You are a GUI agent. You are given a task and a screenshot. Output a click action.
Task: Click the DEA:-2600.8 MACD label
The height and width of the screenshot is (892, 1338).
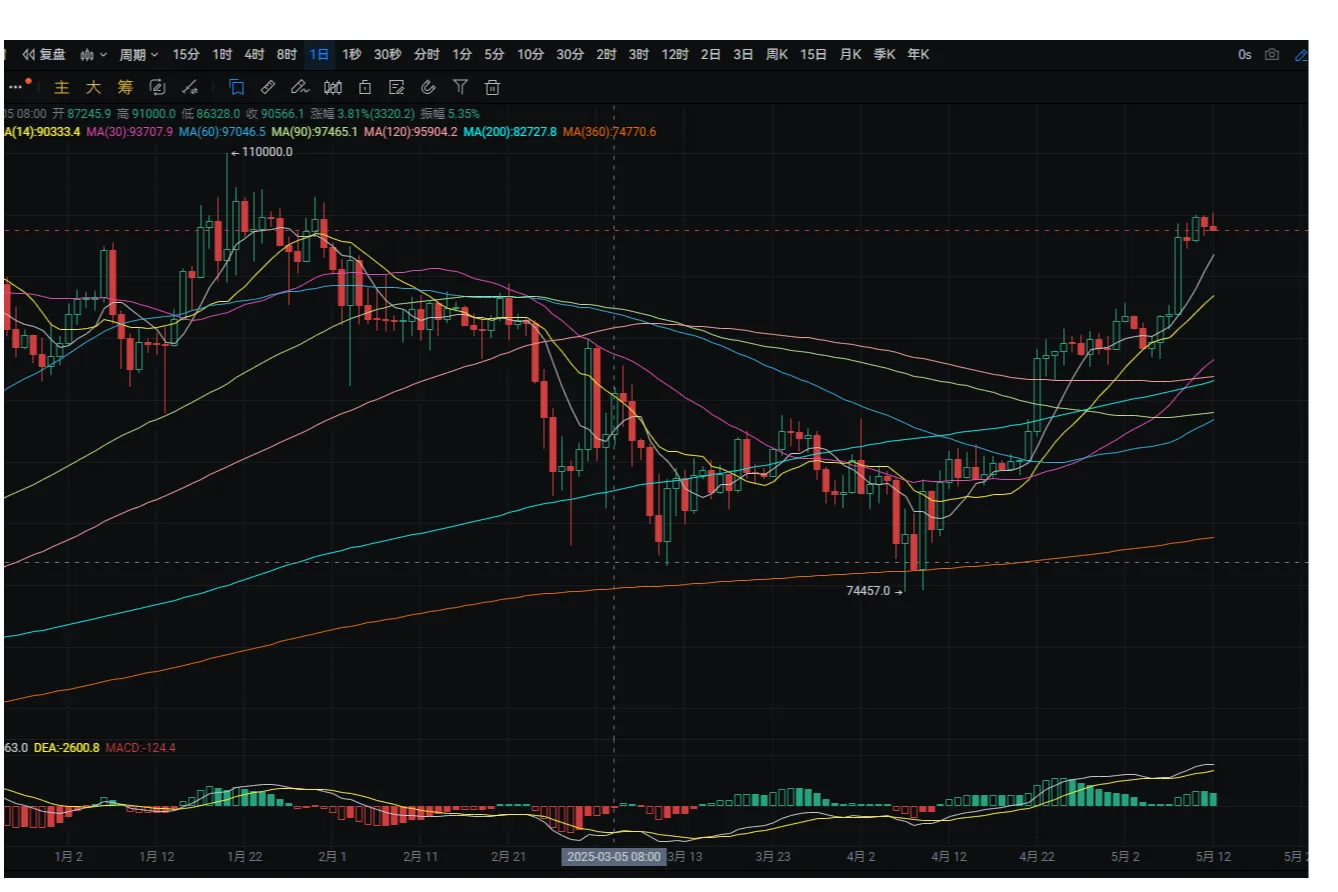[x=66, y=748]
